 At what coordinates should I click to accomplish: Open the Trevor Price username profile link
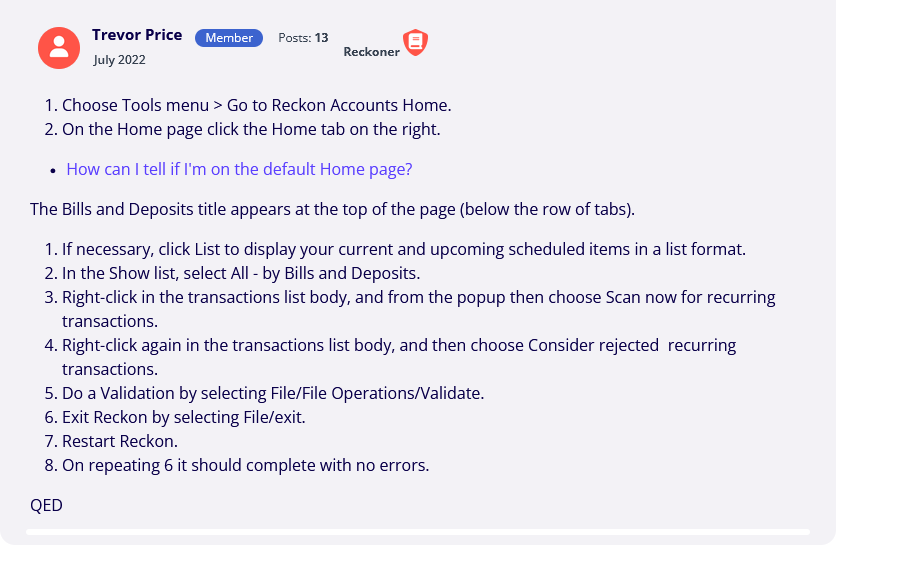click(137, 35)
